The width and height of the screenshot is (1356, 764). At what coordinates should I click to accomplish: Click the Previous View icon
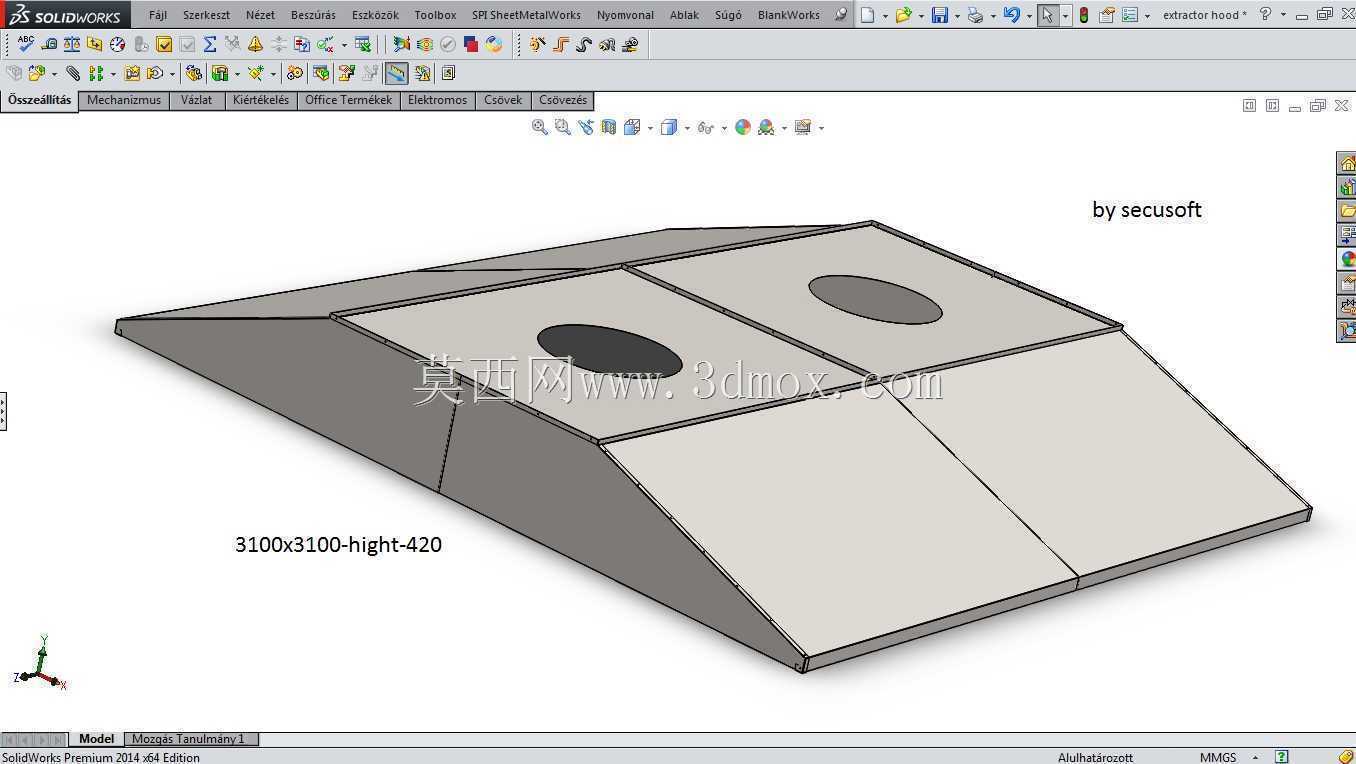click(x=586, y=127)
